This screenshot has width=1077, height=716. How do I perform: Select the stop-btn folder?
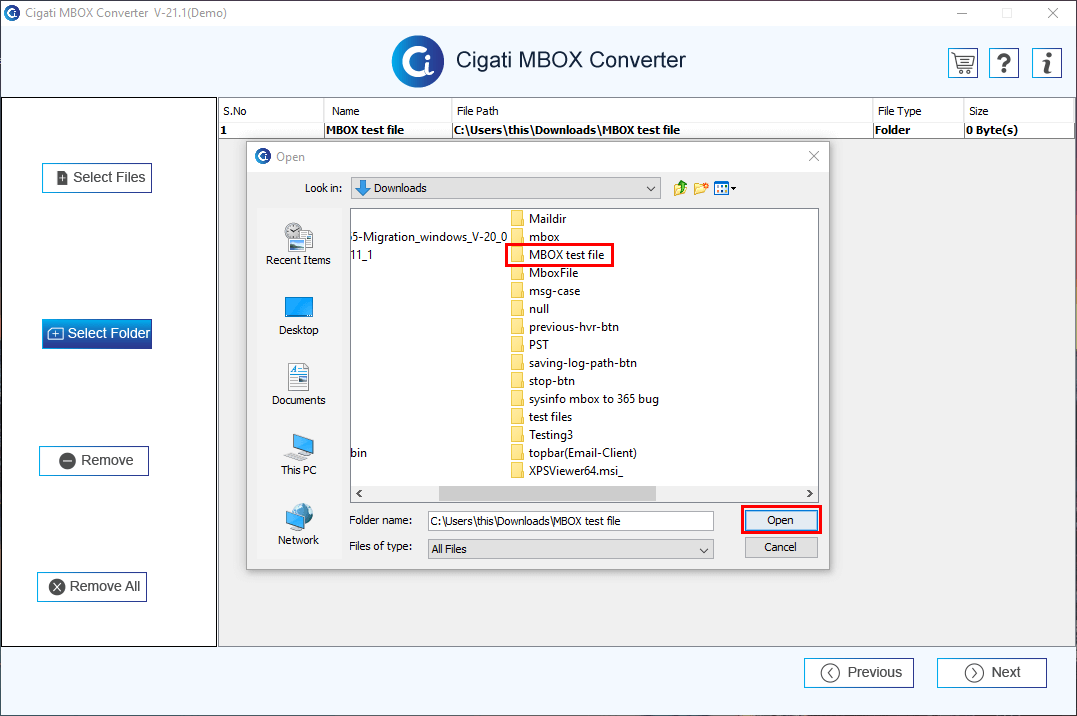coord(543,381)
